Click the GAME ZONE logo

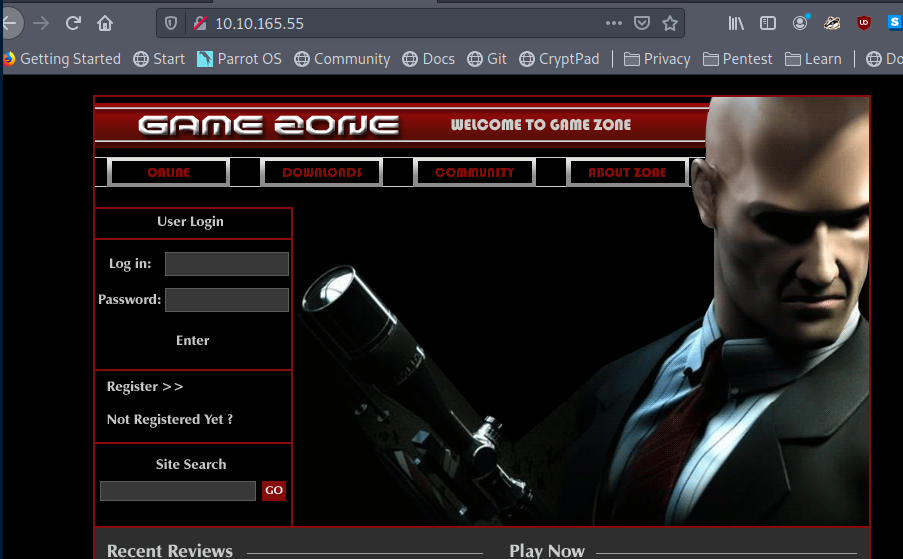pyautogui.click(x=269, y=125)
